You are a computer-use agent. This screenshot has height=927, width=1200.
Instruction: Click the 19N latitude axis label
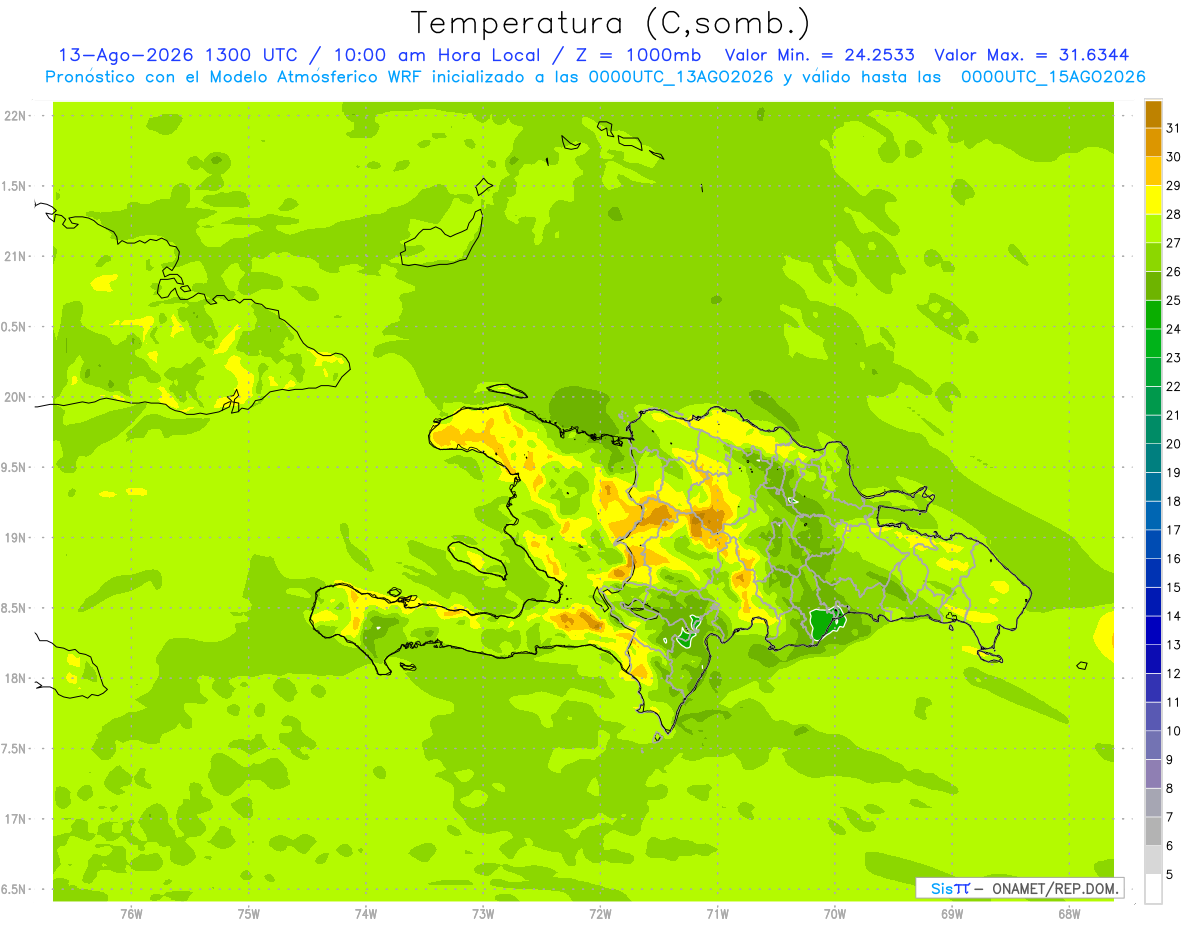coord(15,538)
